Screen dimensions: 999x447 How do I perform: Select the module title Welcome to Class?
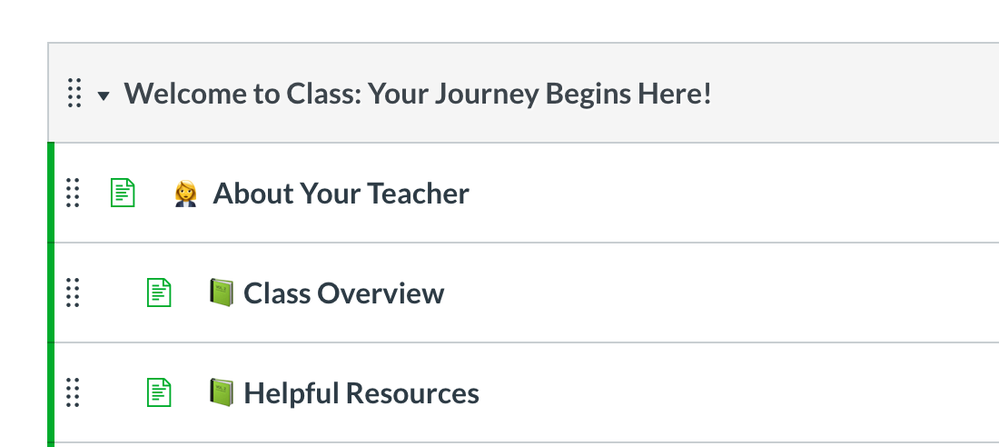coord(417,94)
